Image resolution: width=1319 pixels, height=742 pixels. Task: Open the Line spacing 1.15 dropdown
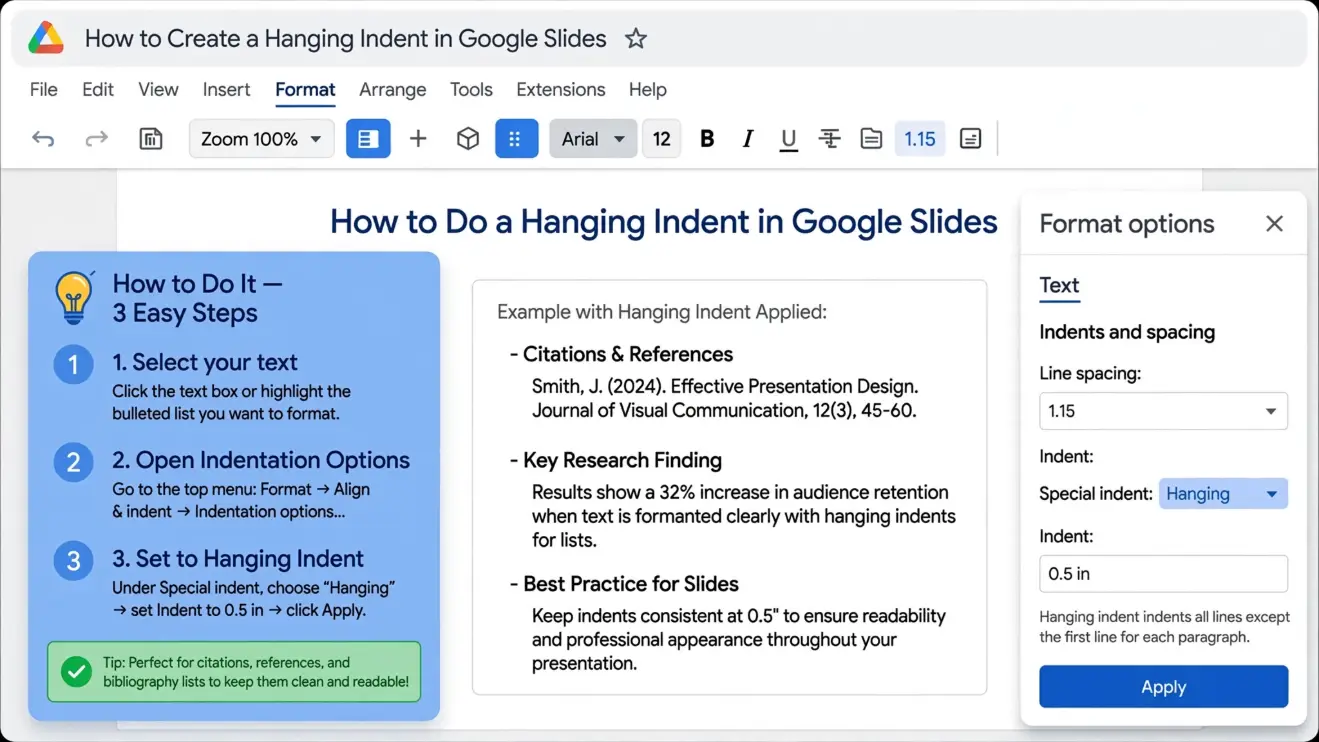pos(1163,411)
